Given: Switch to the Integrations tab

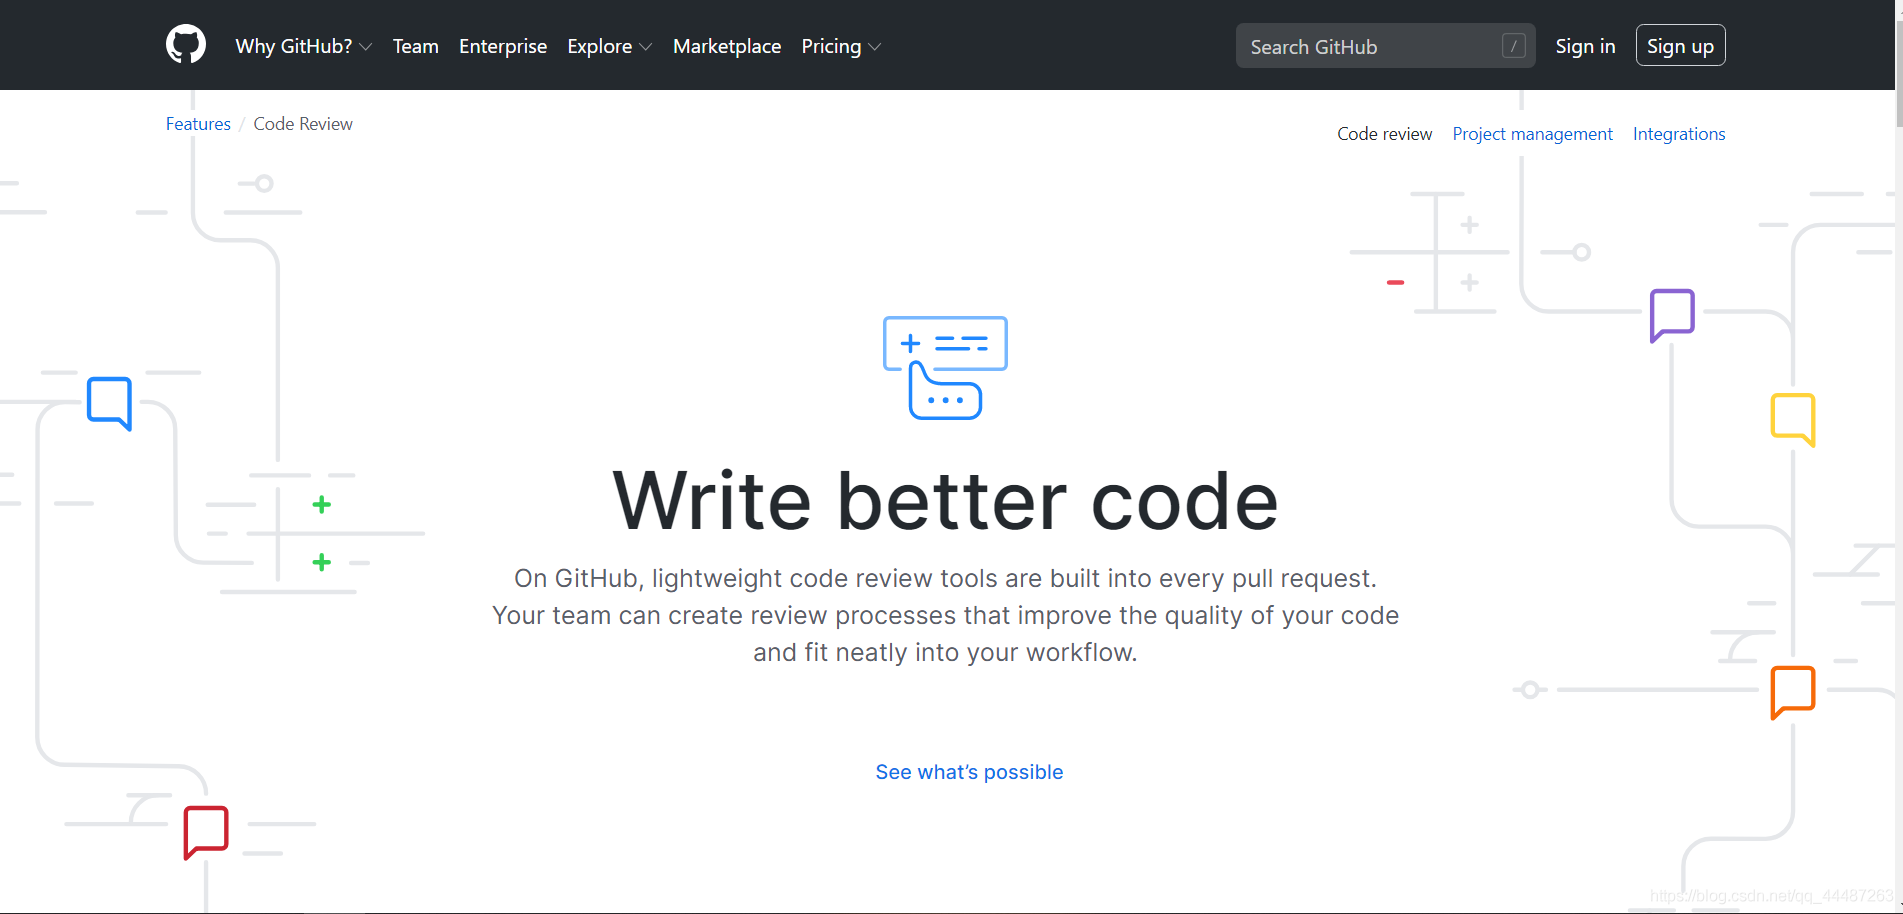Looking at the screenshot, I should click(x=1679, y=134).
